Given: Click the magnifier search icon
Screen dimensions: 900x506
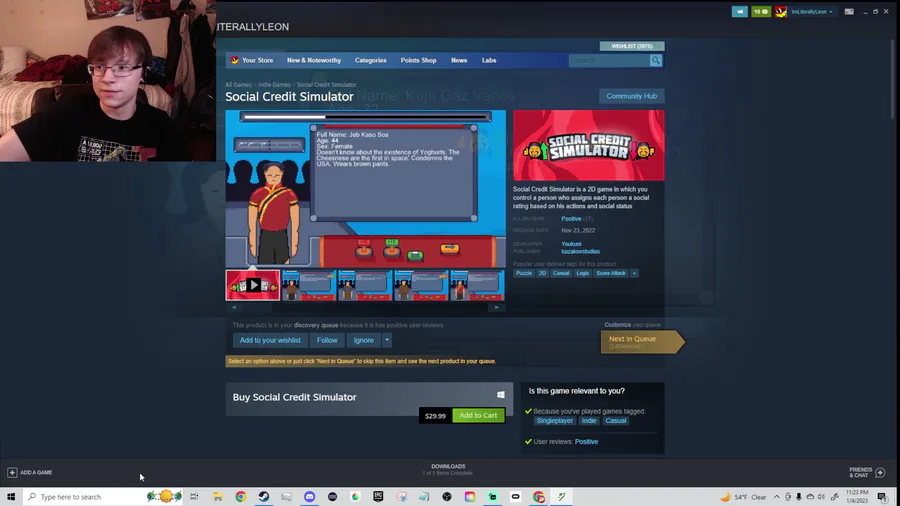Looking at the screenshot, I should (655, 60).
